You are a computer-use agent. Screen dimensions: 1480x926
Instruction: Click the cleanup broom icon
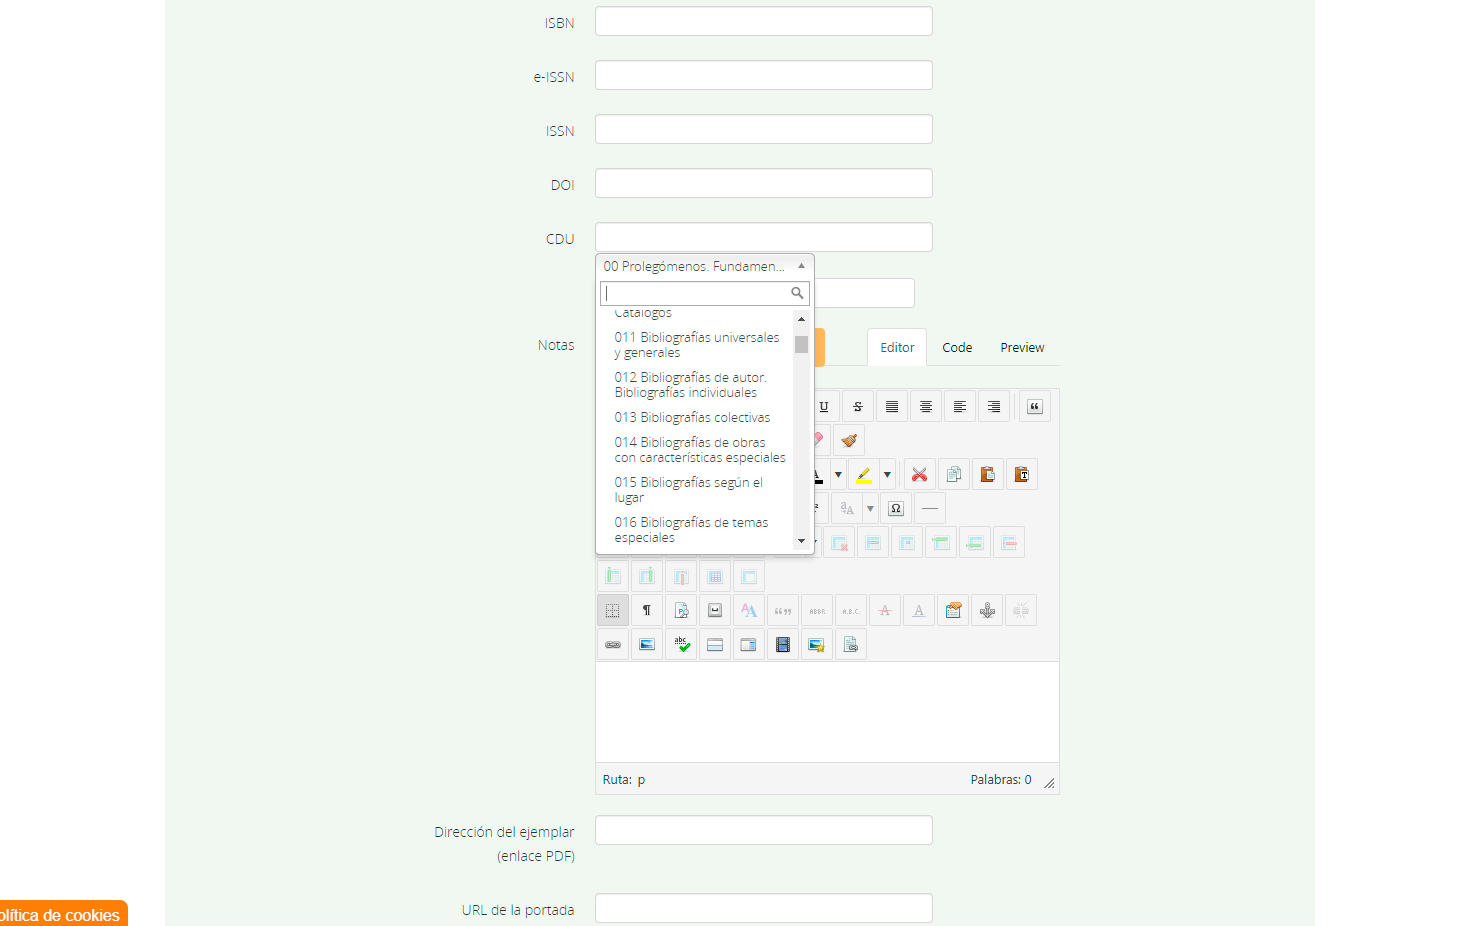(x=849, y=441)
